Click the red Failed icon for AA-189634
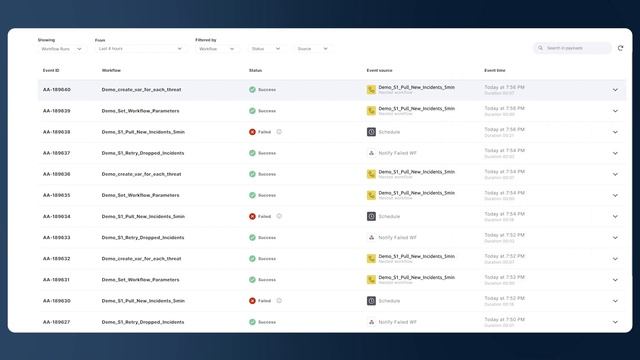Viewport: 640px width, 360px height. [x=252, y=216]
